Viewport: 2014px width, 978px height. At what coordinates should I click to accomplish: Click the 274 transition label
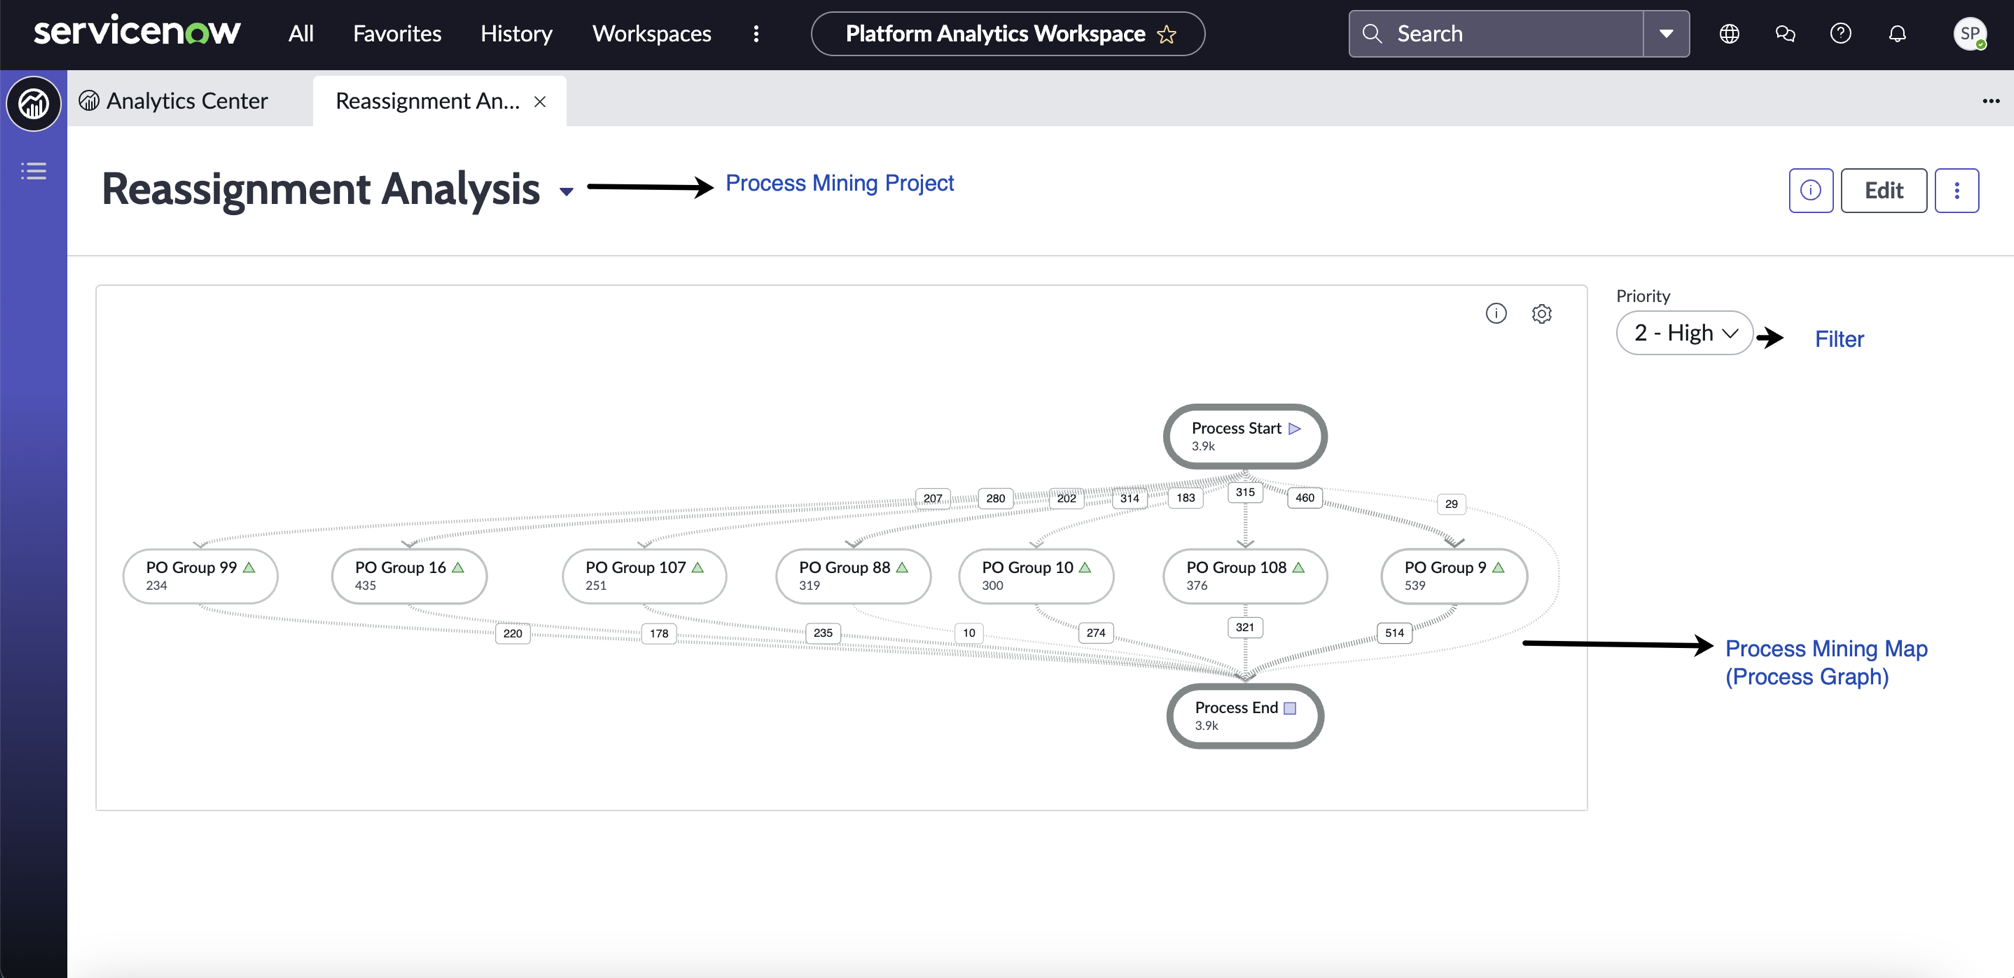[x=1096, y=633]
